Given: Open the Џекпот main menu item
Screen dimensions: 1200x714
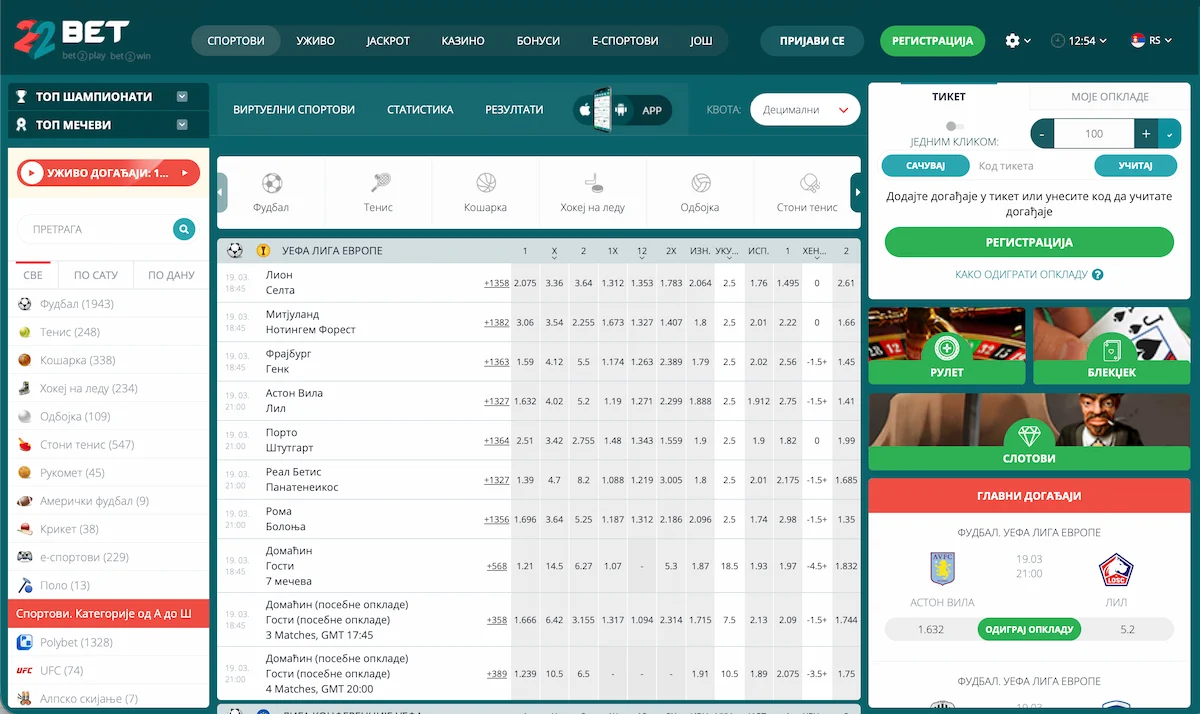Looking at the screenshot, I should click(x=388, y=41).
